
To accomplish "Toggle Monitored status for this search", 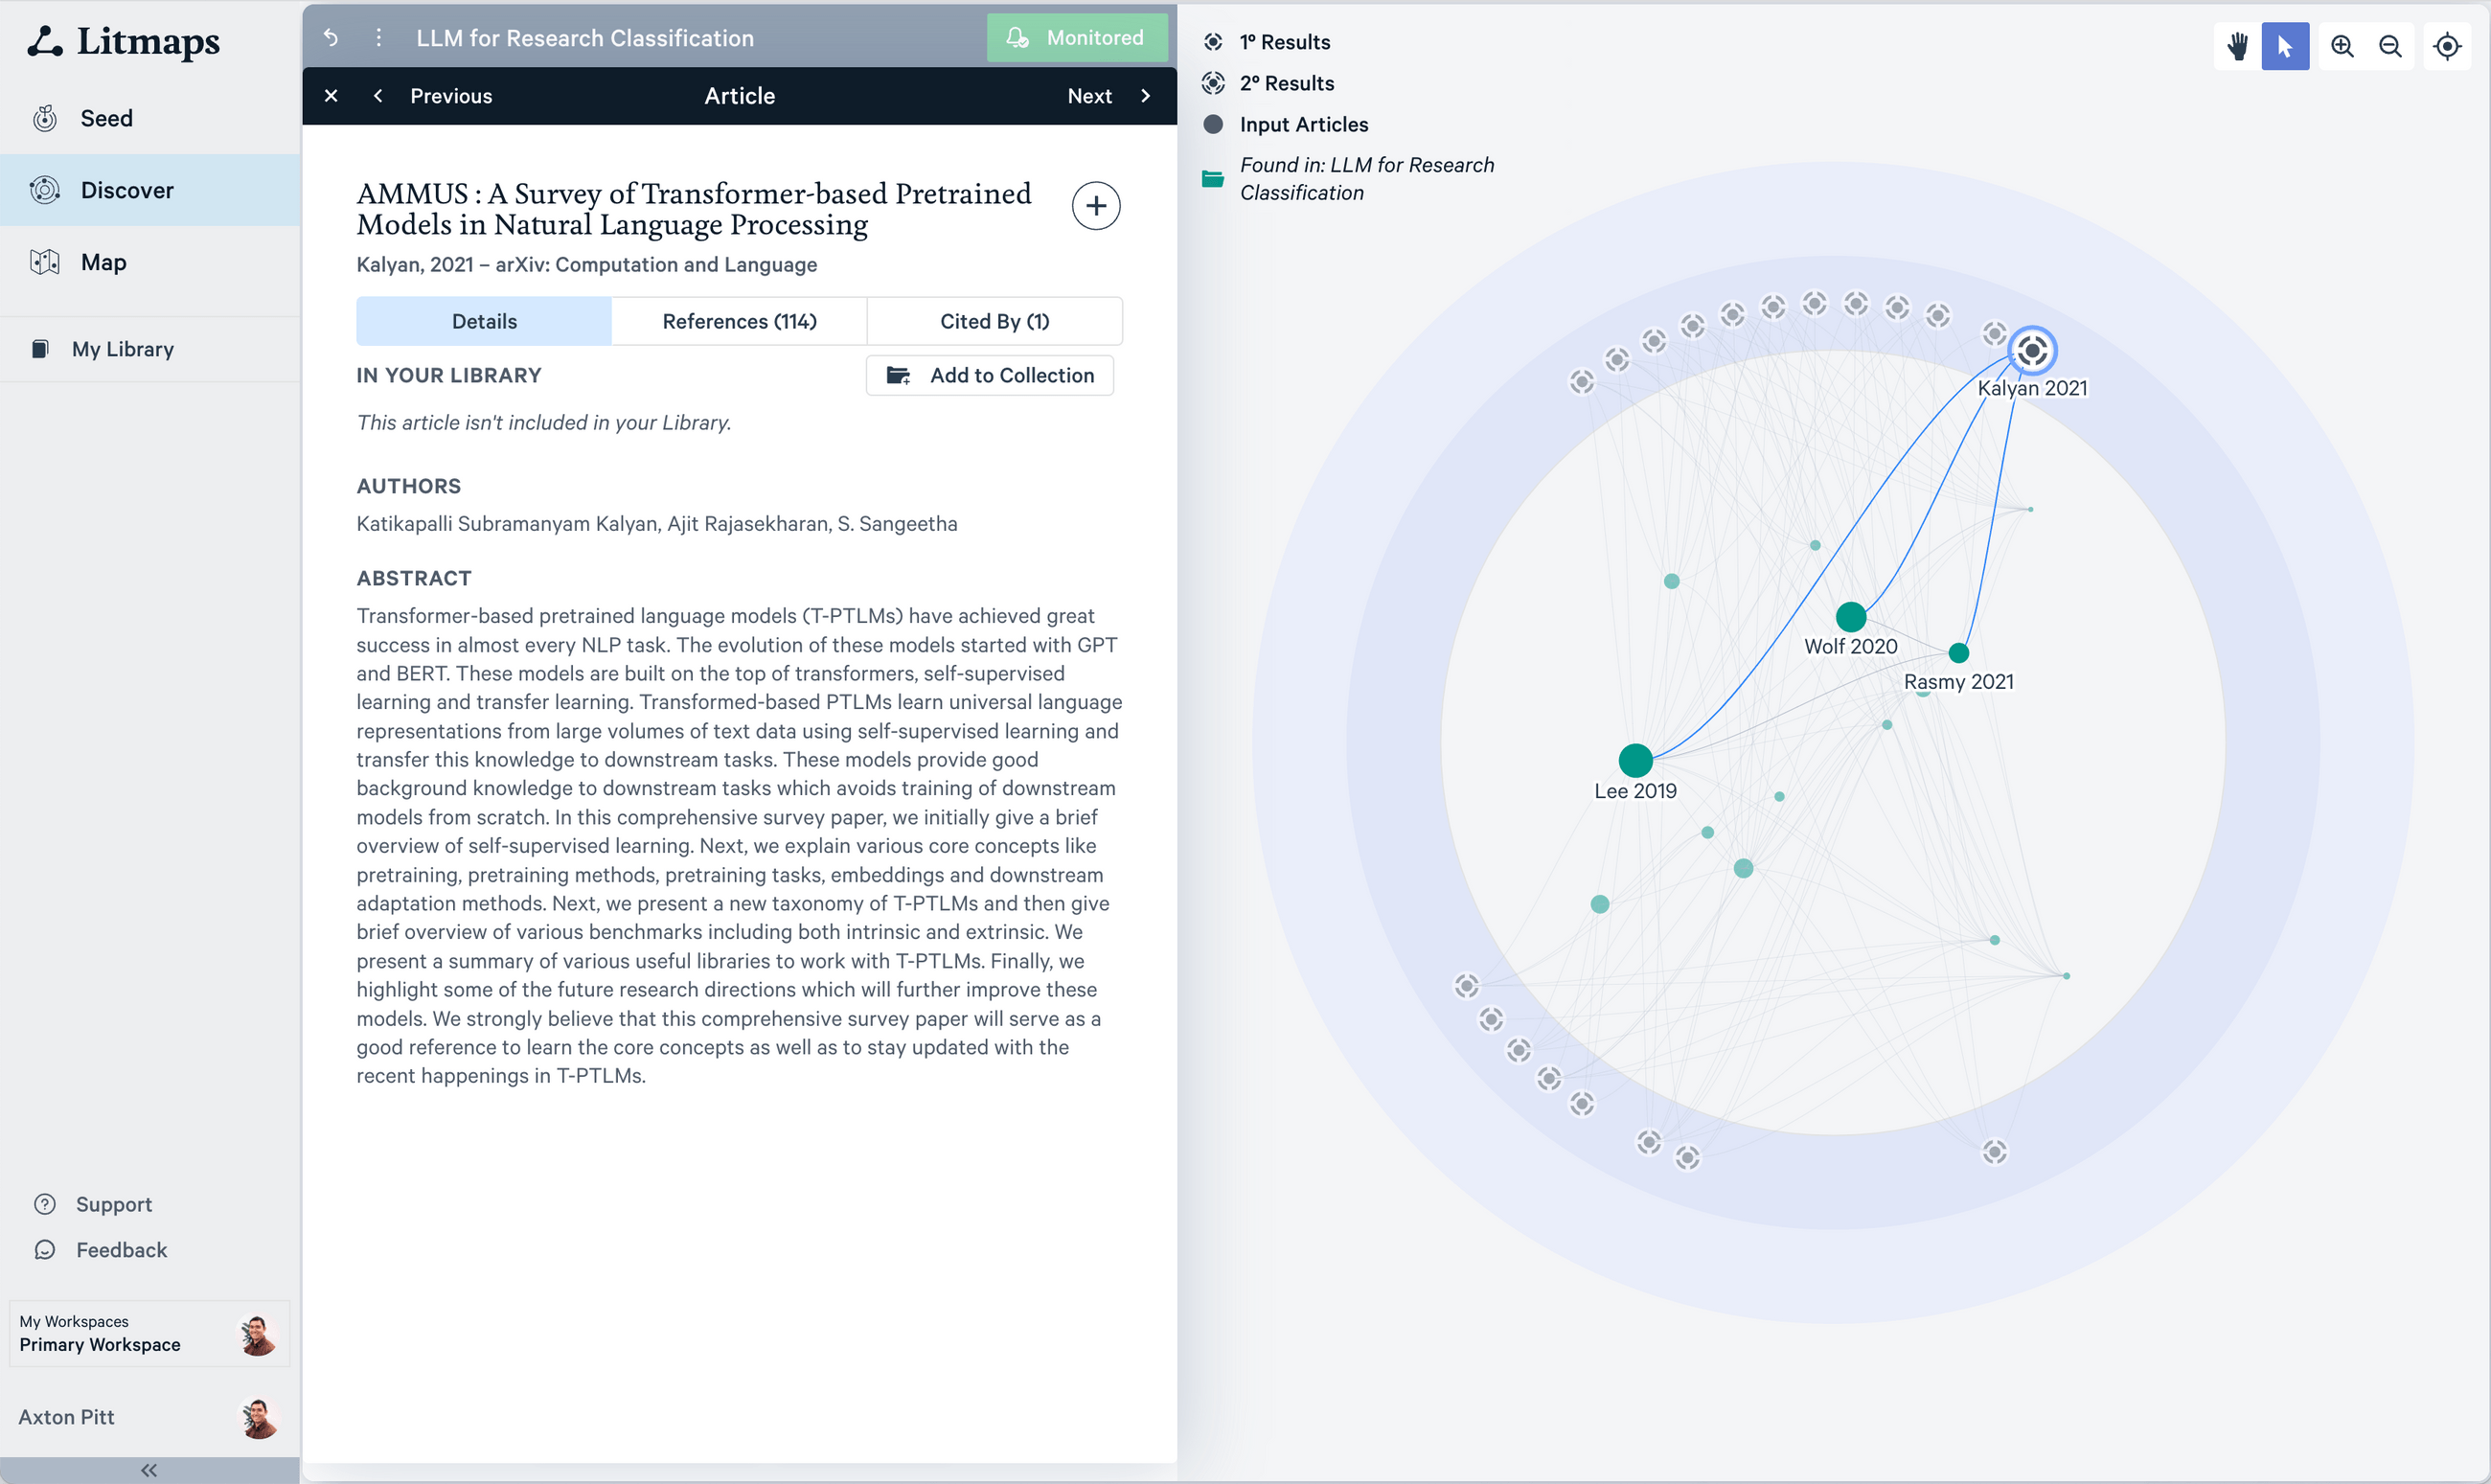I will tap(1077, 37).
